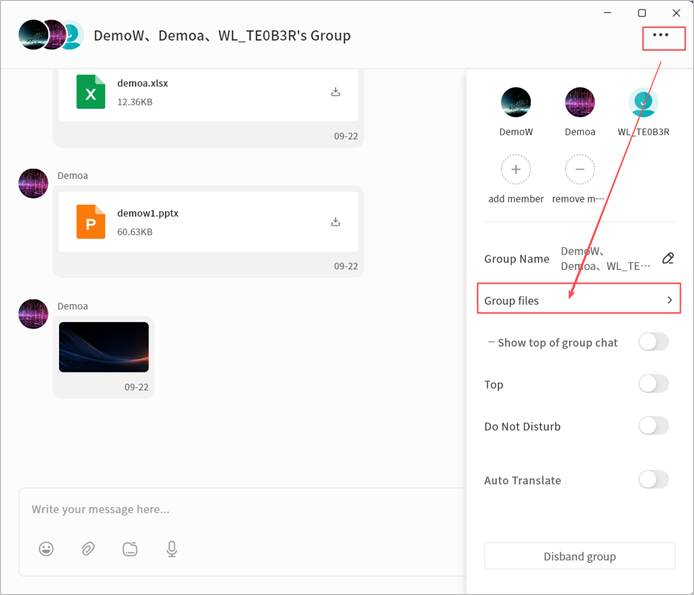This screenshot has height=595, width=694.
Task: Download the demoa.xlsx file
Action: click(336, 92)
